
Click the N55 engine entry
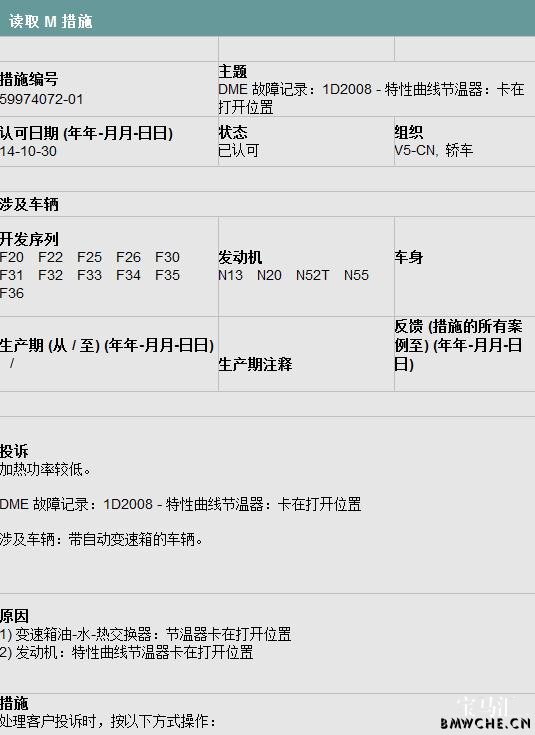point(356,275)
